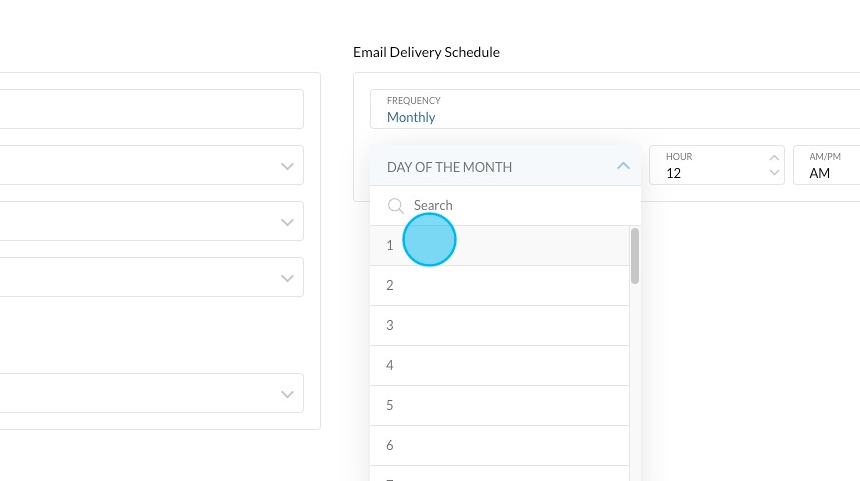Collapse the Day of the Month dropdown

(x=623, y=166)
